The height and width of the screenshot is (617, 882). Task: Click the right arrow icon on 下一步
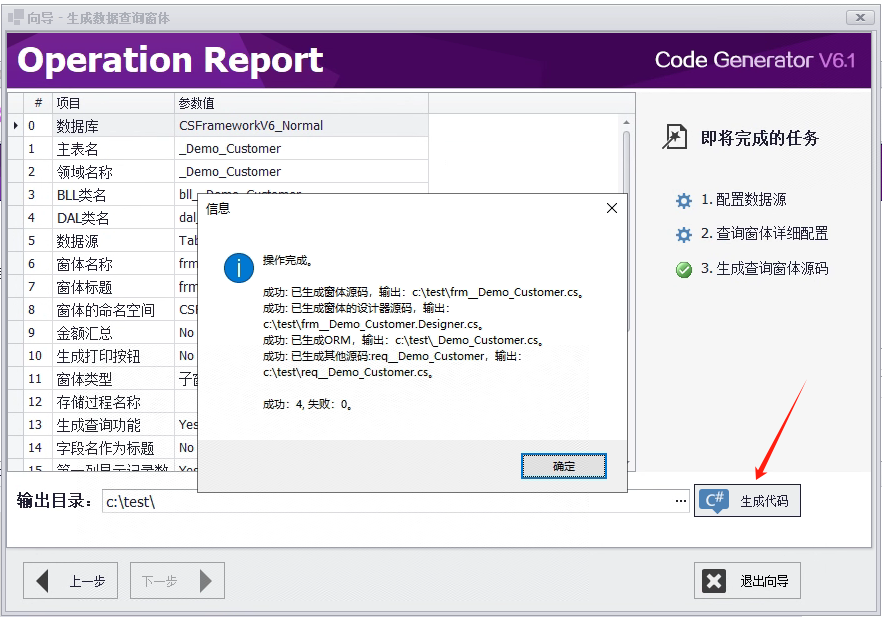[206, 580]
